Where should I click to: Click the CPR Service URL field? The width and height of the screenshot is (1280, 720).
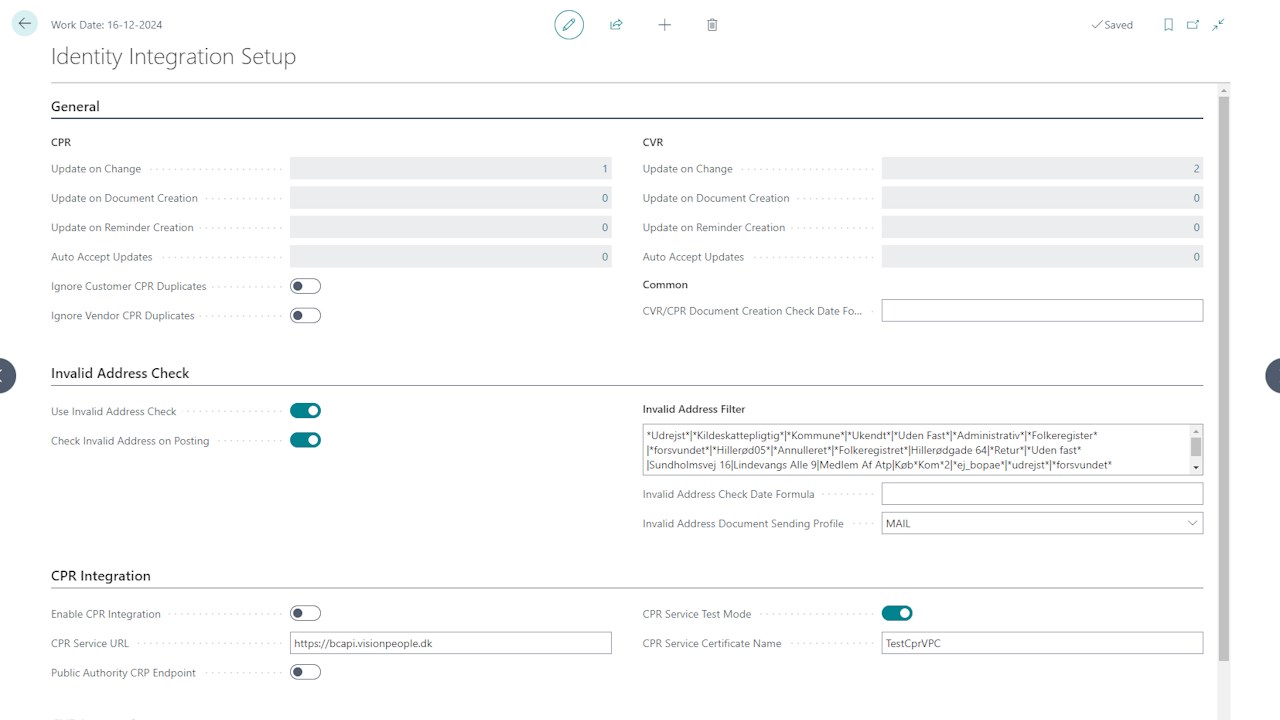click(x=451, y=643)
